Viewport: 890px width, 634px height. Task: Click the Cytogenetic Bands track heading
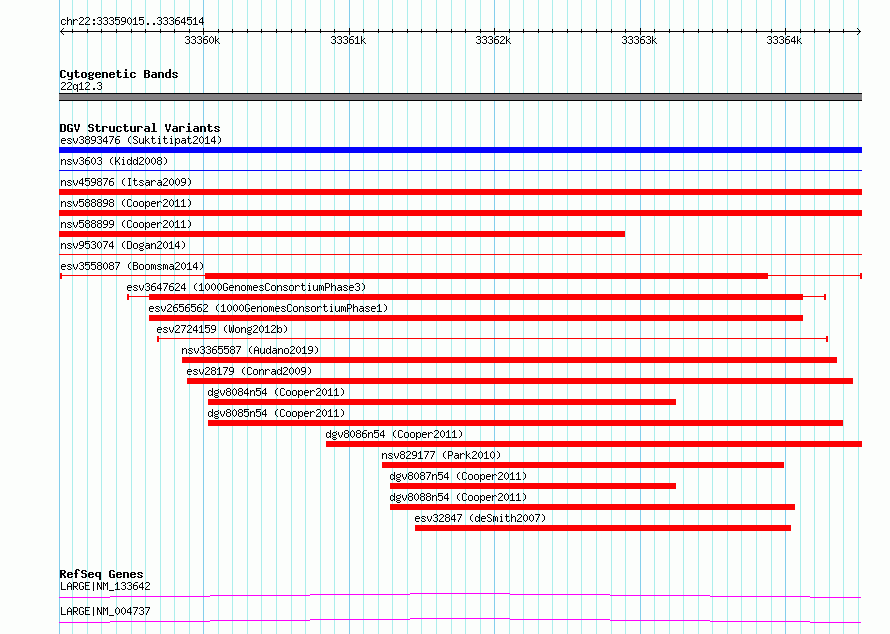tap(119, 74)
